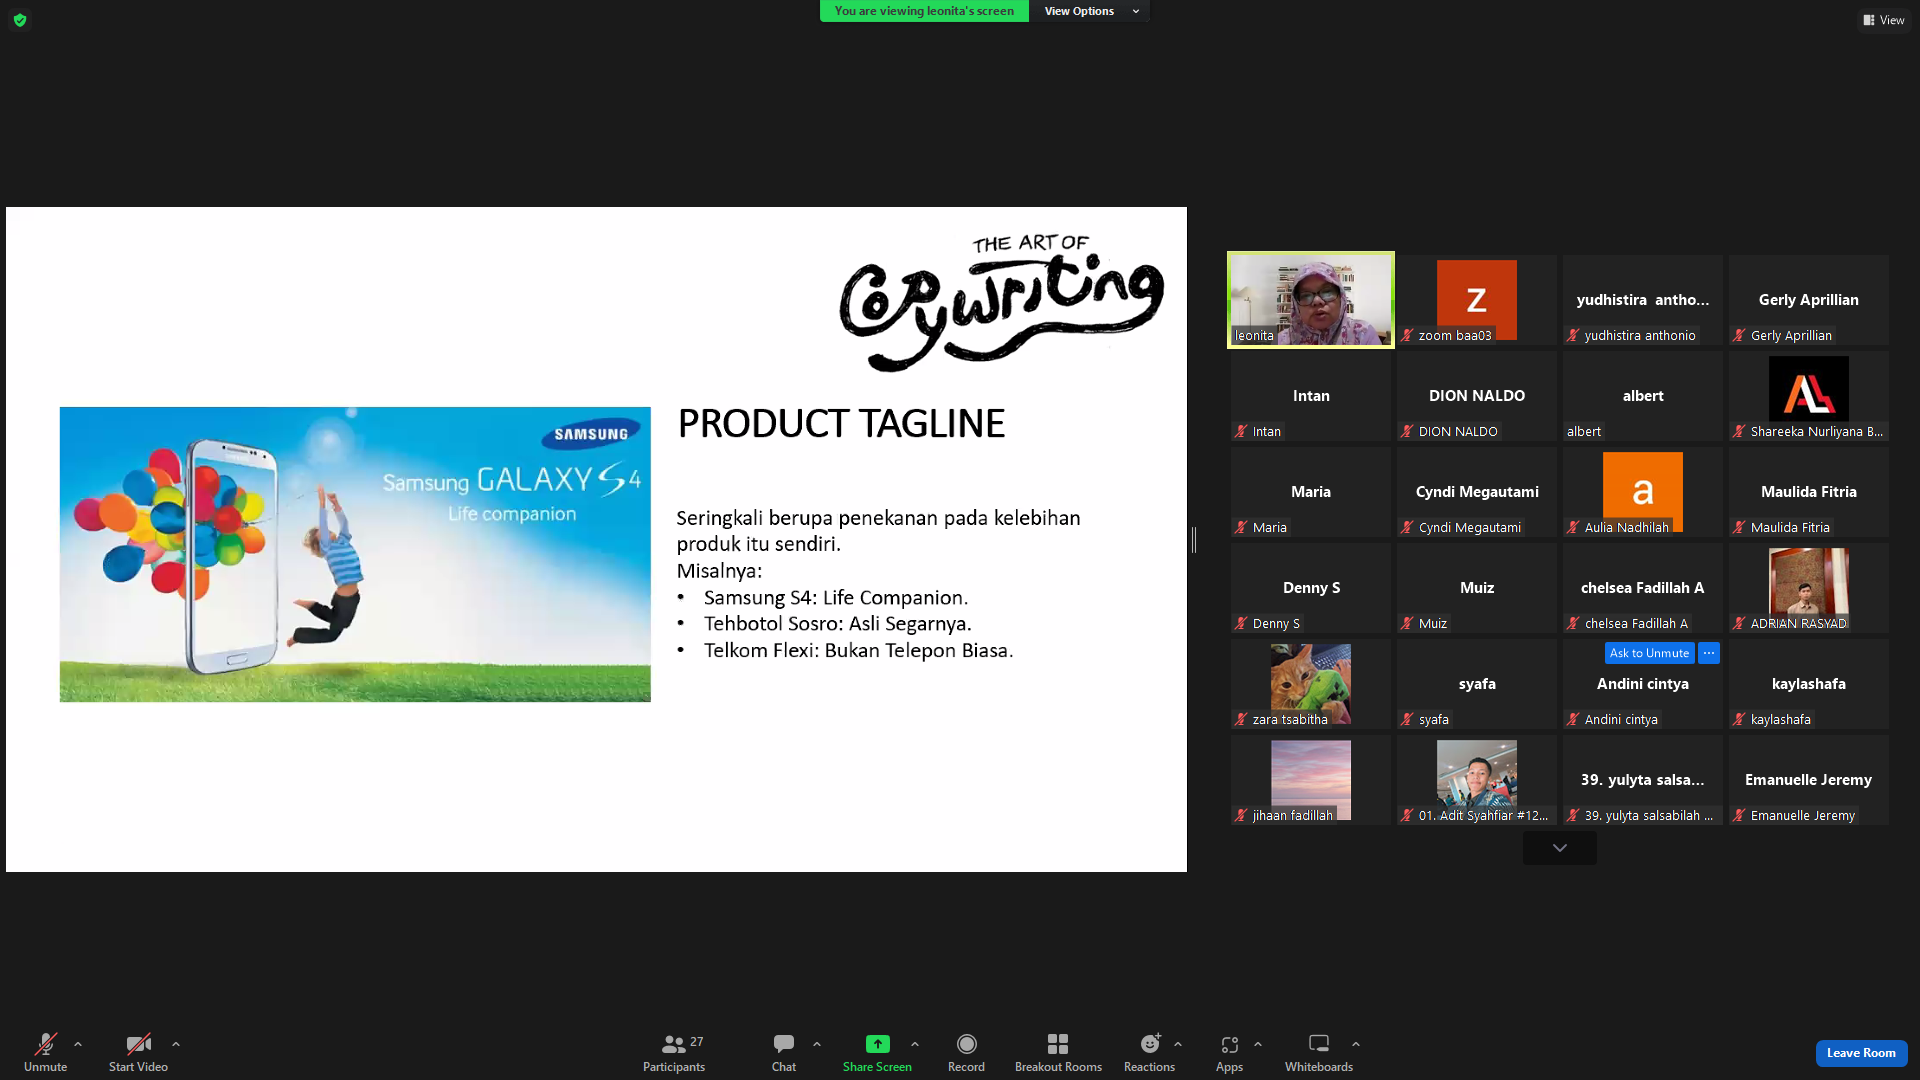1920x1080 pixels.
Task: Select Gerly Aprillian participant tile
Action: 1809,300
